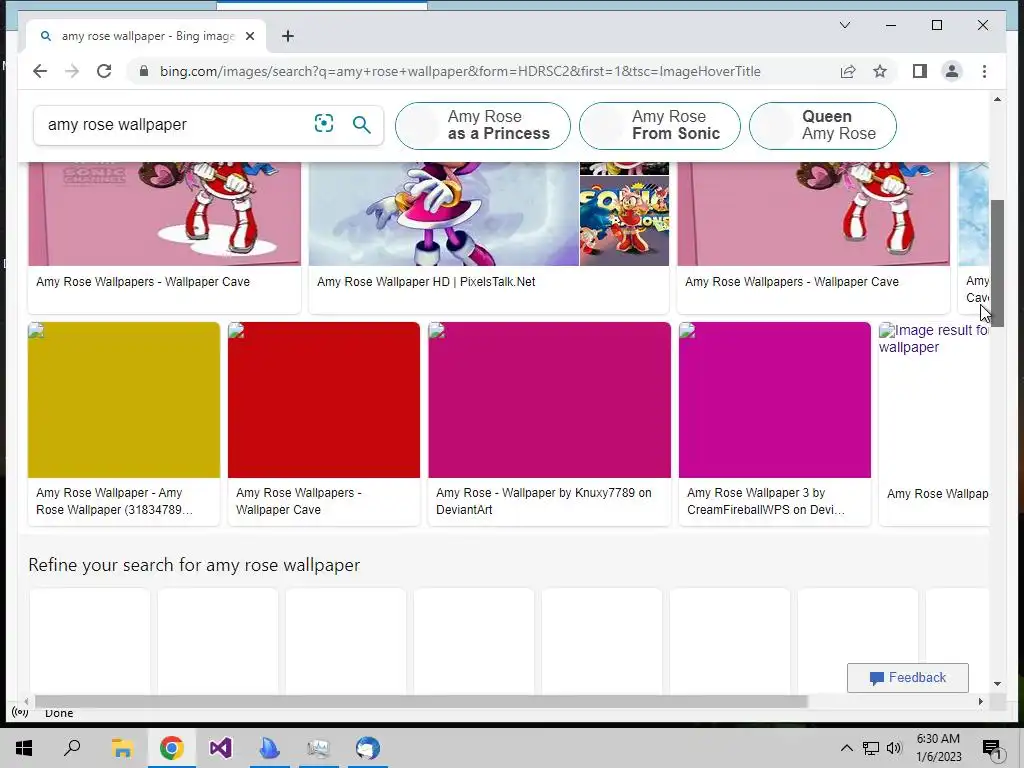This screenshot has width=1024, height=768.
Task: Click the page vertical scrollbar thumb
Action: pyautogui.click(x=997, y=263)
